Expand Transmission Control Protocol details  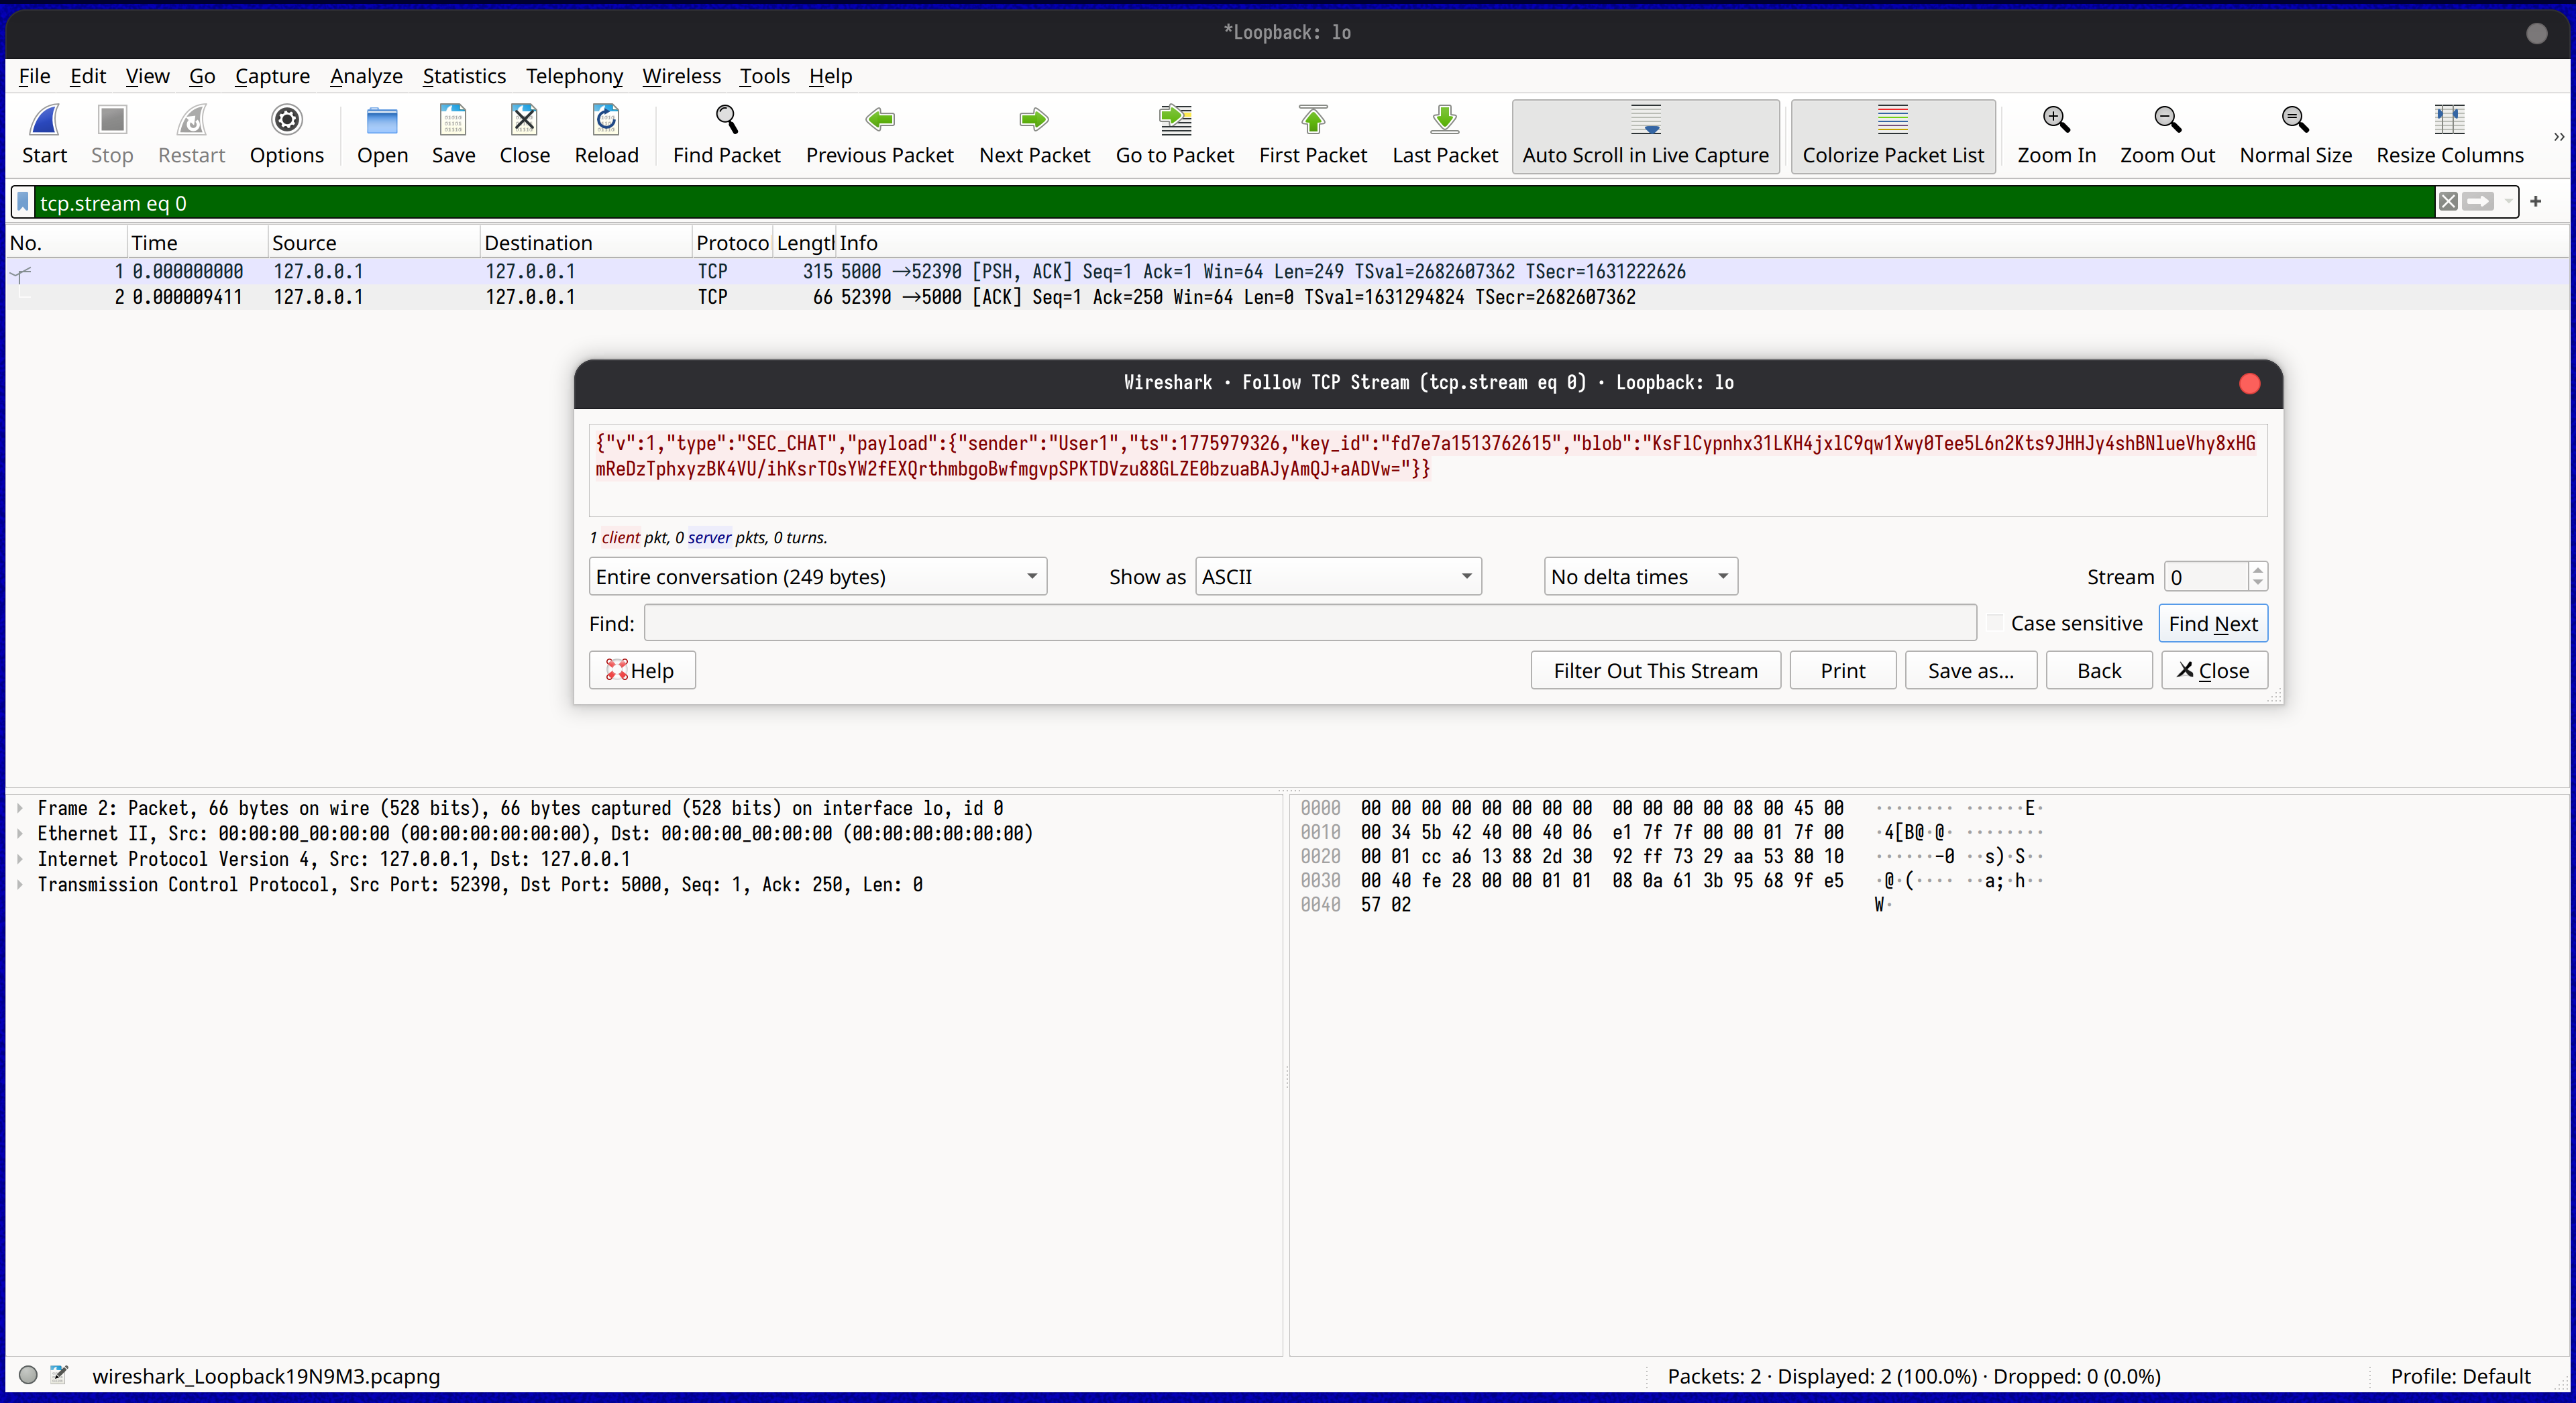(20, 884)
